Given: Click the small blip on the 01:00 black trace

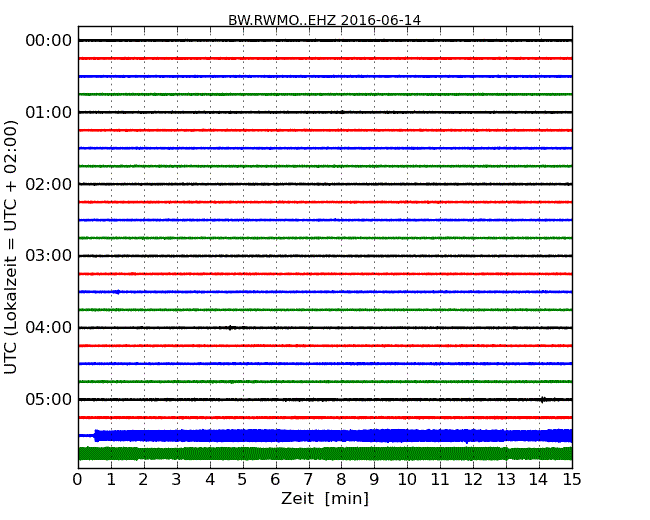Looking at the screenshot, I should tap(342, 112).
